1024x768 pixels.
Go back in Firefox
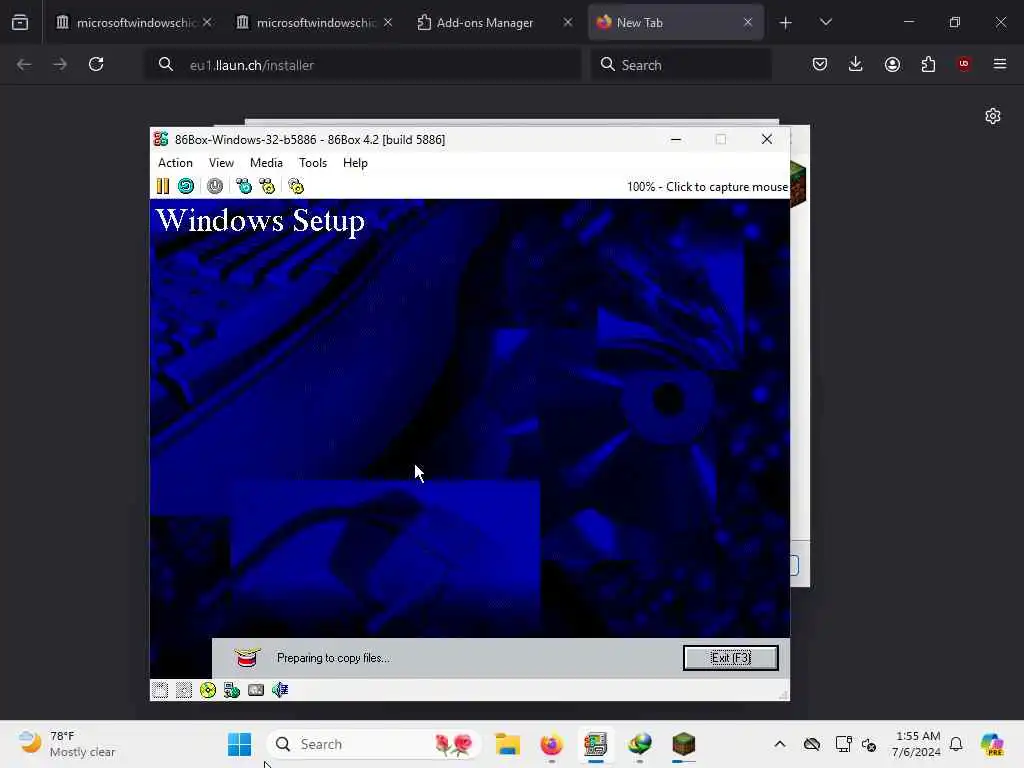tap(24, 64)
